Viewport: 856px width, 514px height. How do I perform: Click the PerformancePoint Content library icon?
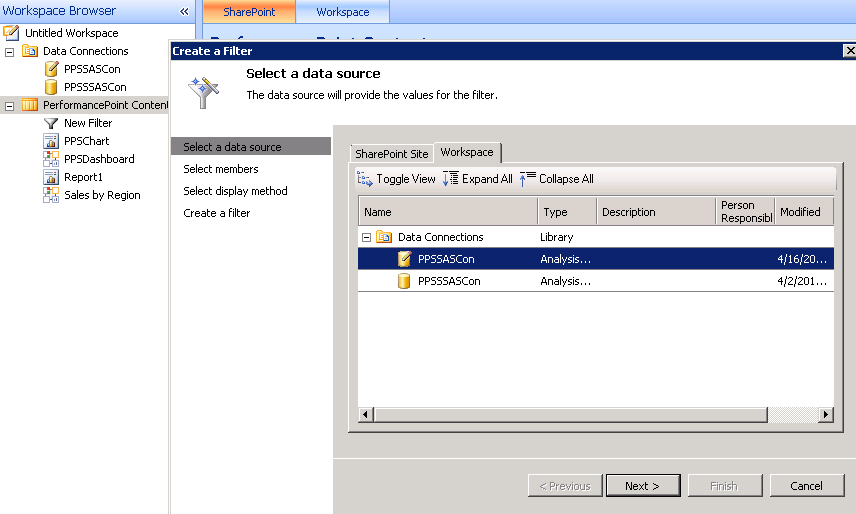pos(30,105)
